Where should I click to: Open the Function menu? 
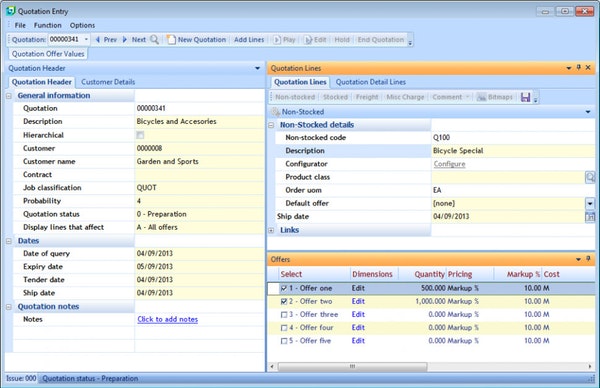47,25
